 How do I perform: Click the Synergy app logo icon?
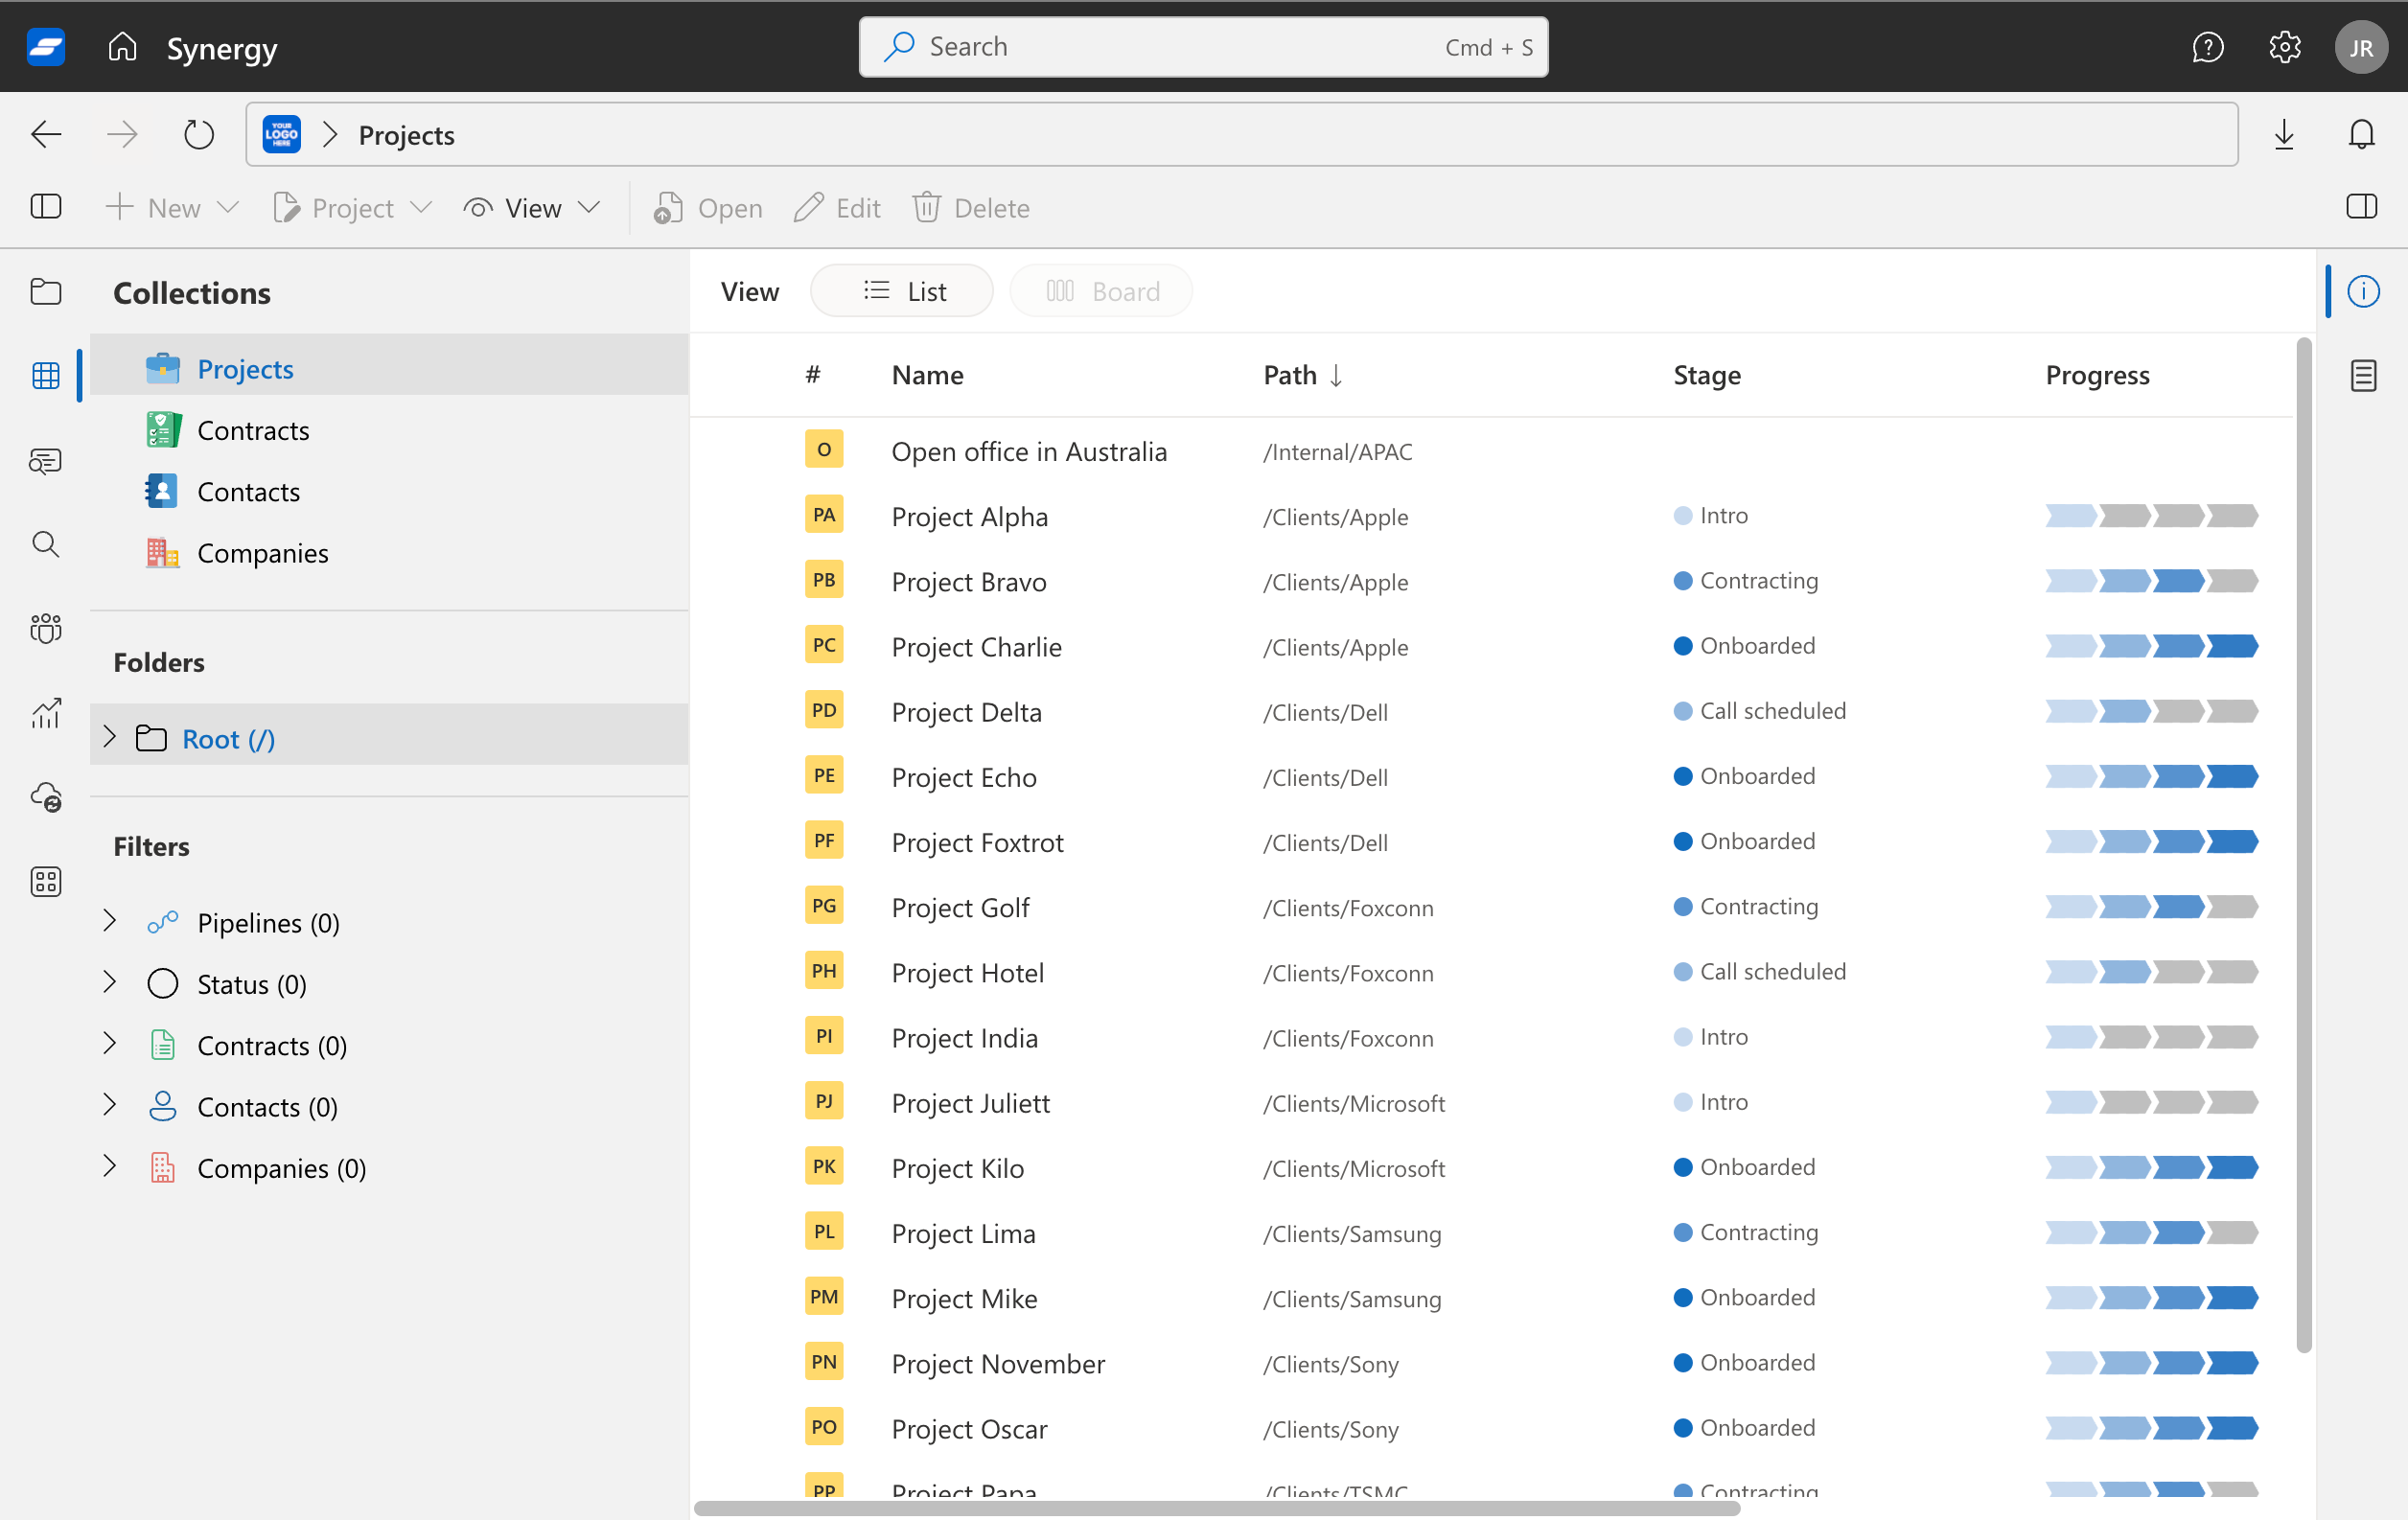tap(46, 47)
